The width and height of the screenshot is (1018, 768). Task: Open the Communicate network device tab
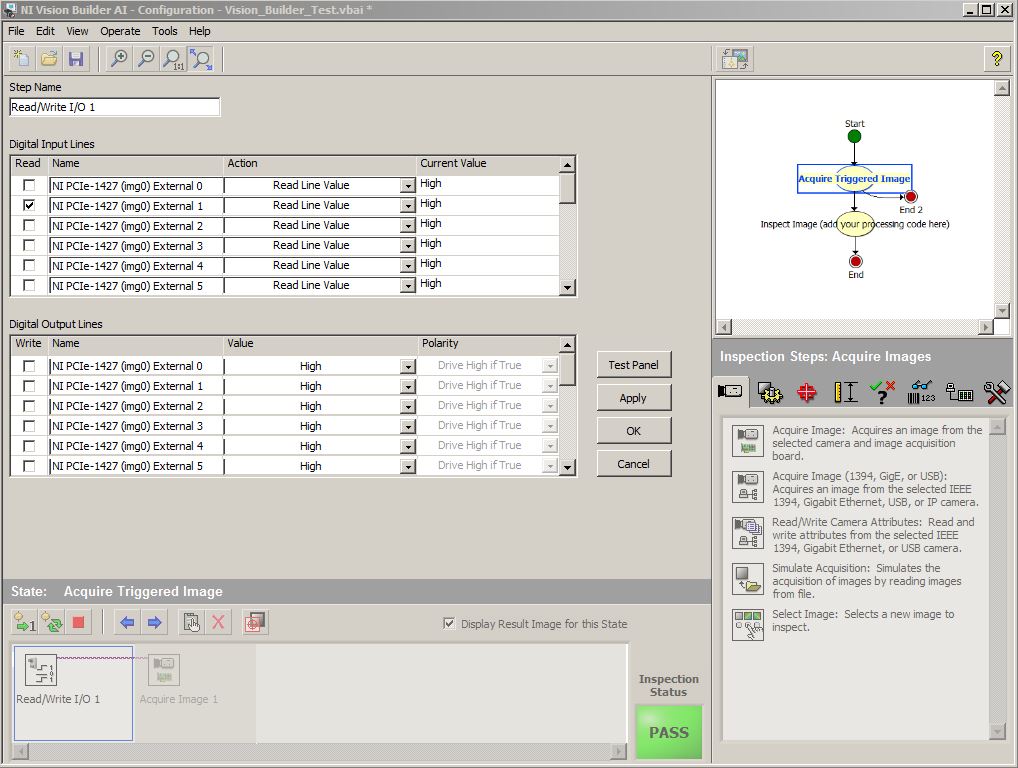point(959,392)
